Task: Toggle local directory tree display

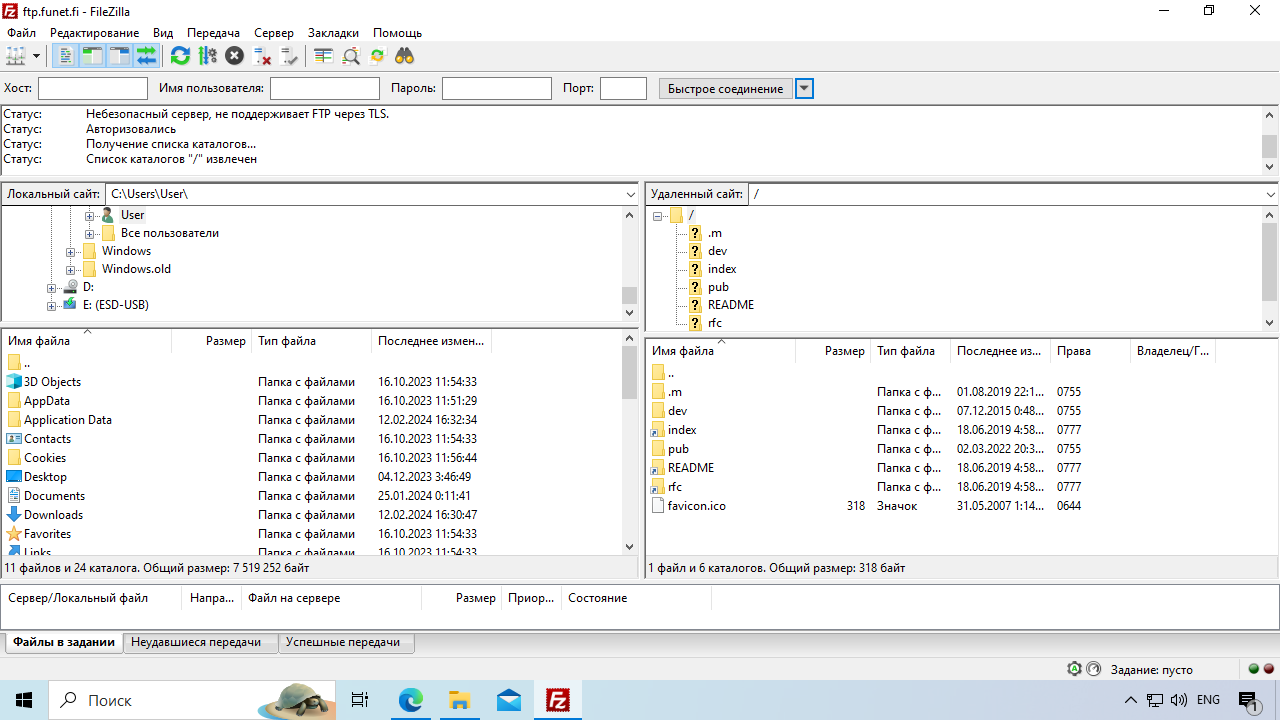Action: (92, 56)
